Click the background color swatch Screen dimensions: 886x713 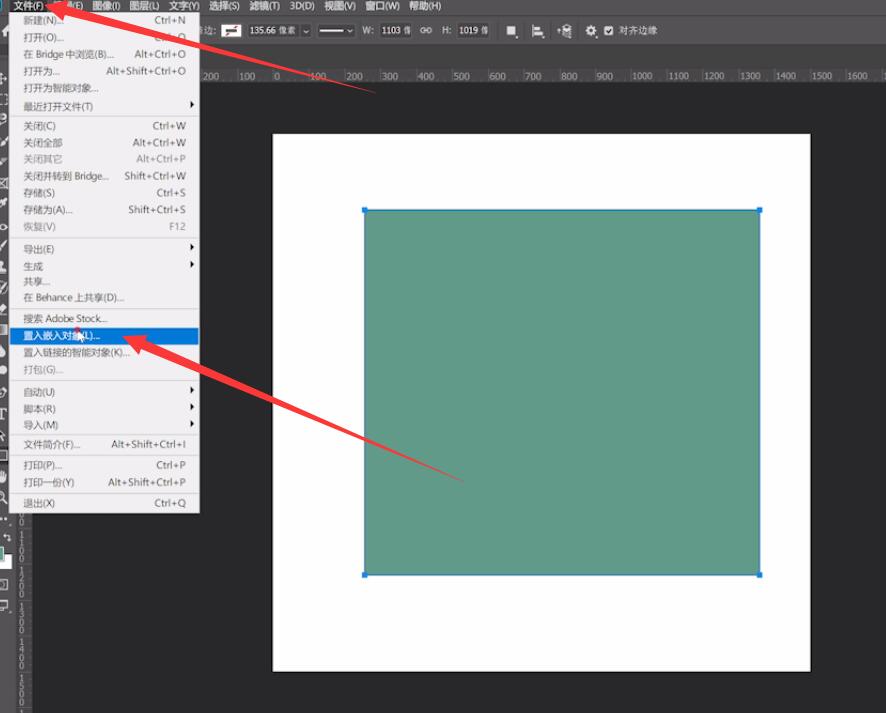point(7,562)
